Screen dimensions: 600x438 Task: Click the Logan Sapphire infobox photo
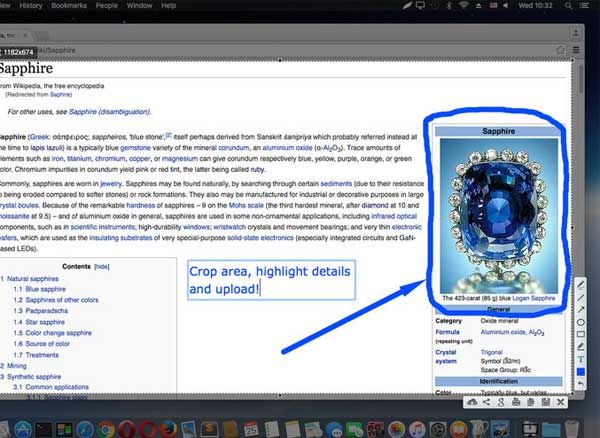[x=499, y=216]
